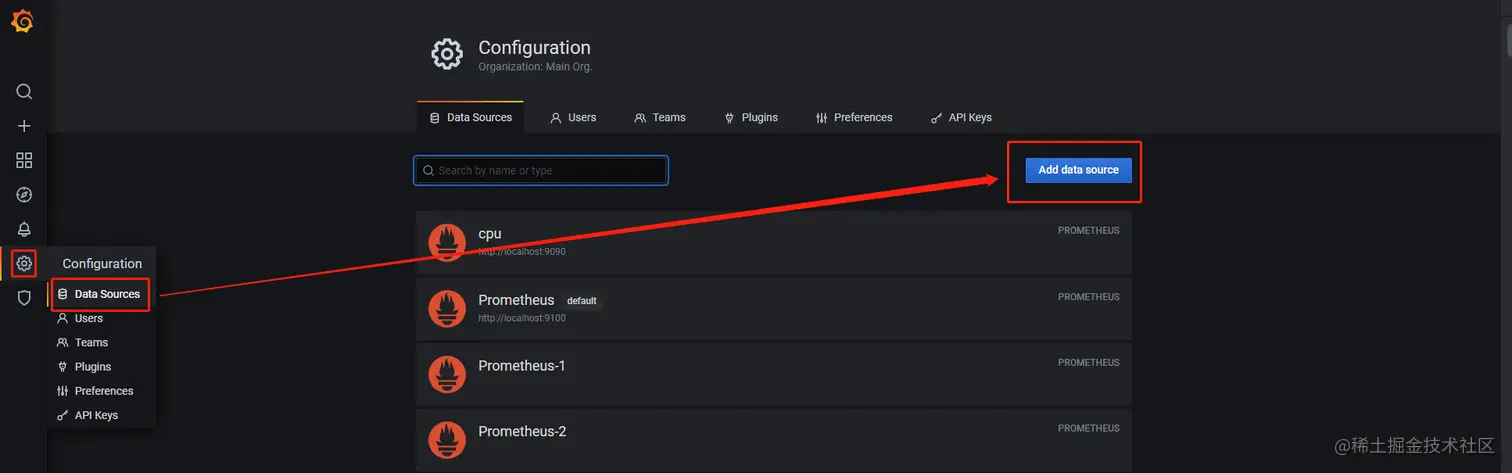Click the PROMETHEUS type label on the cpu row
The width and height of the screenshot is (1512, 473).
(1089, 231)
